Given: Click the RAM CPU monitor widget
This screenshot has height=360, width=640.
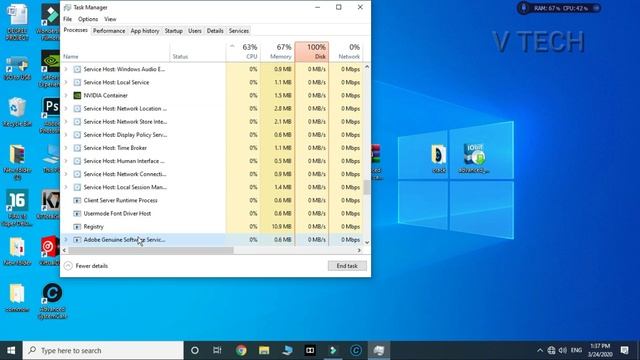Looking at the screenshot, I should (x=559, y=8).
